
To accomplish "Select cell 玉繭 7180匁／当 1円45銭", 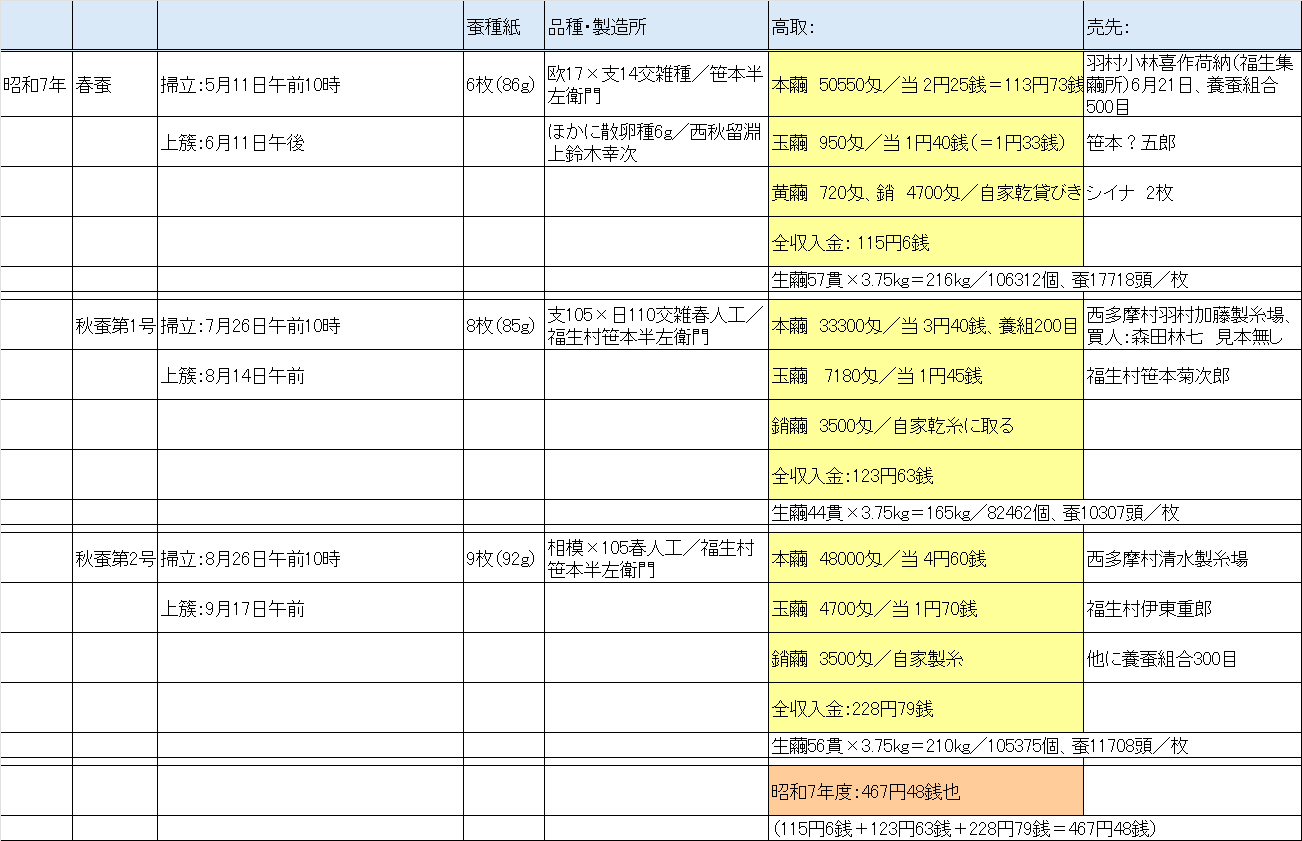I will pos(926,375).
